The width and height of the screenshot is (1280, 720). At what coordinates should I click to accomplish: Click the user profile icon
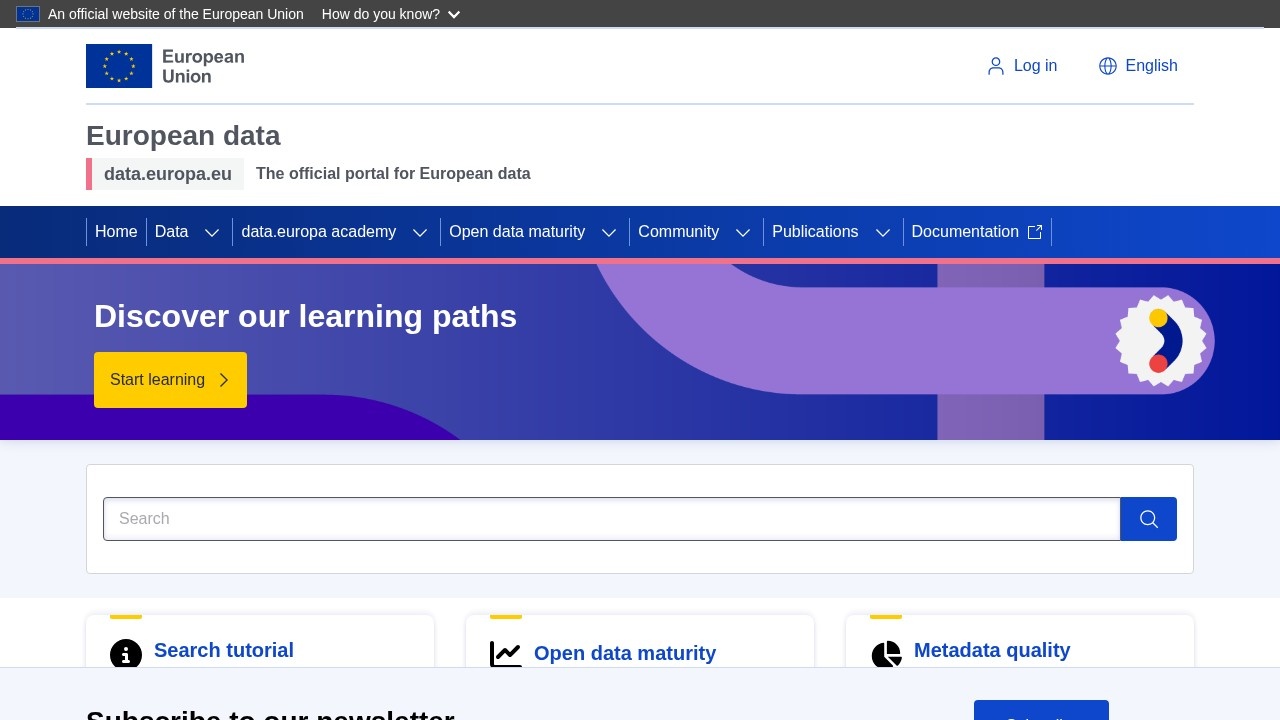click(996, 66)
